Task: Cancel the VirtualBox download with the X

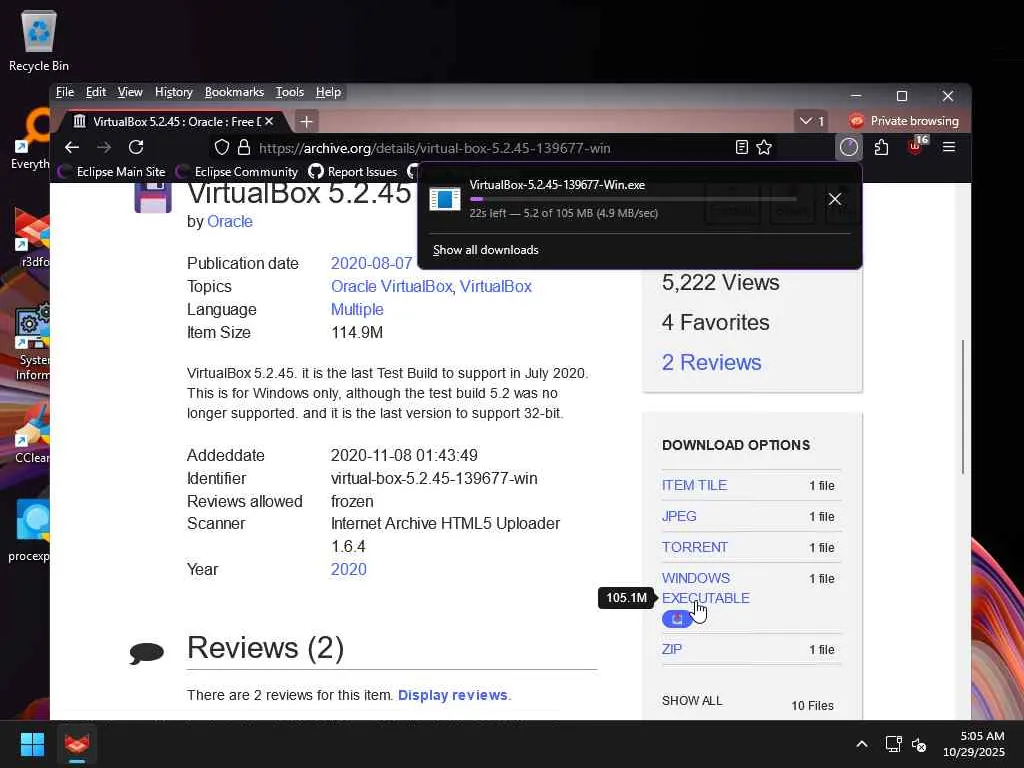Action: click(835, 199)
